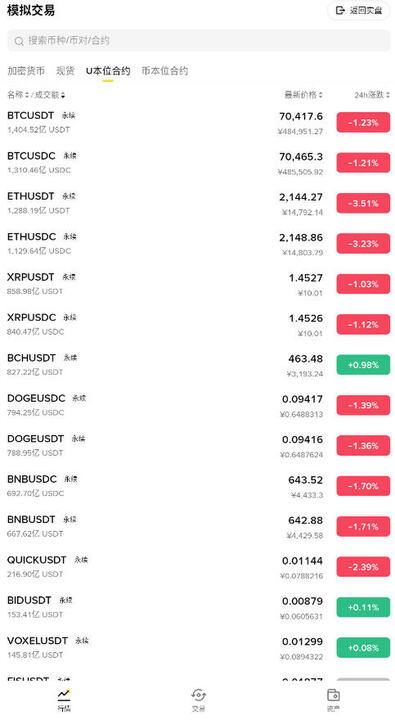Click the search magnifier icon
Screen dimensions: 395x720
(19, 41)
